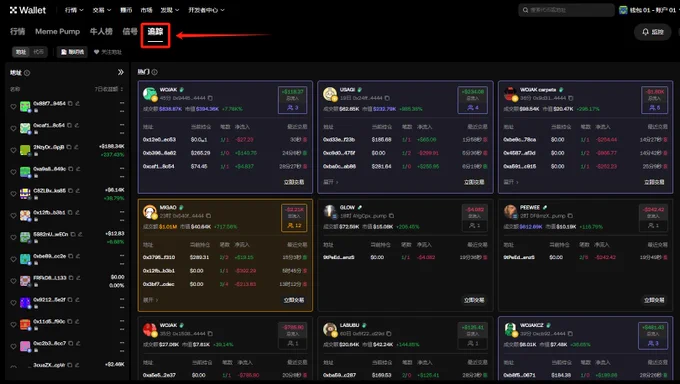Switch the address/token toggle to token

click(x=38, y=52)
